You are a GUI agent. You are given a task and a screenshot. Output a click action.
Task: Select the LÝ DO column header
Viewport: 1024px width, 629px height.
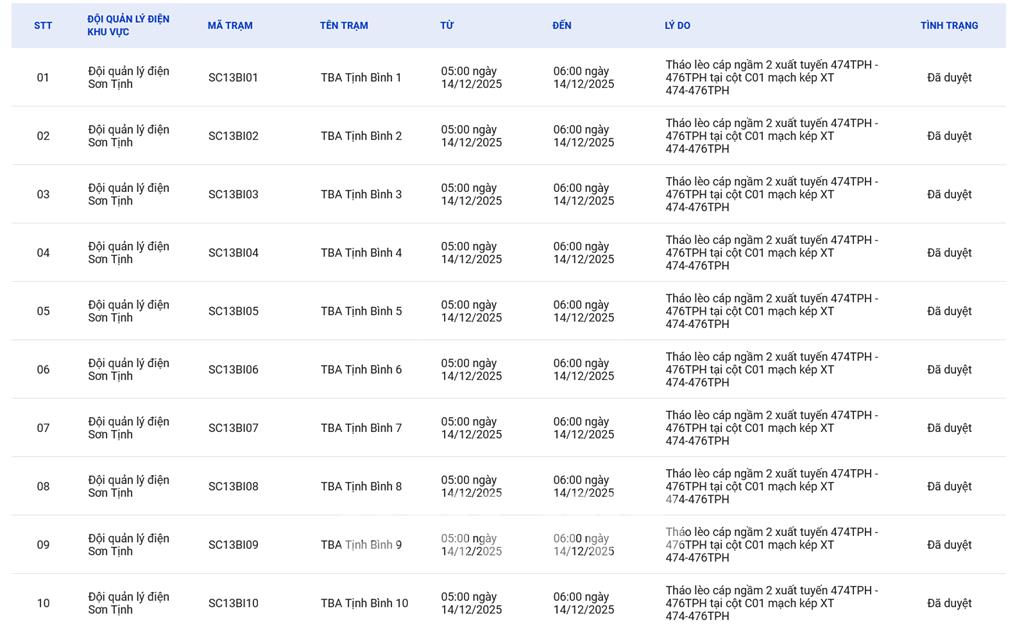click(x=677, y=26)
